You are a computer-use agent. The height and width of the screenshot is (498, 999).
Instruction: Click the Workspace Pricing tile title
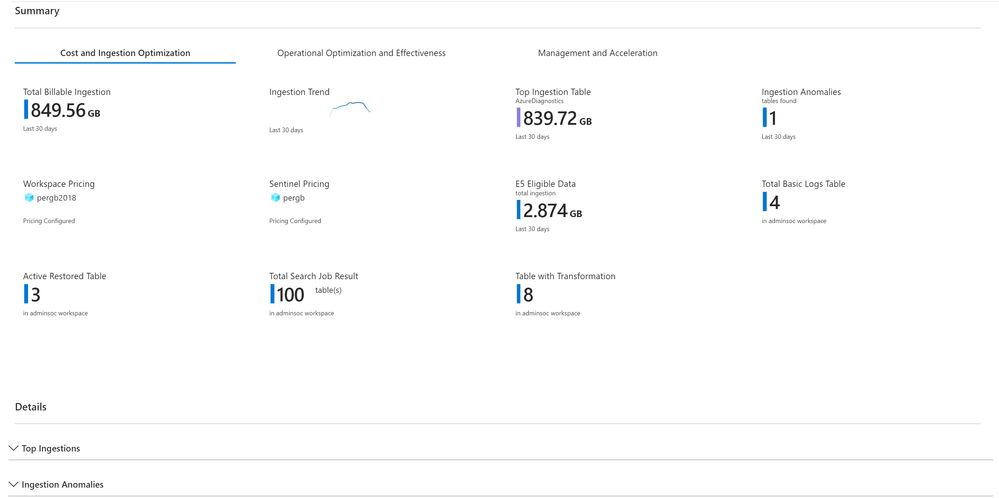59,184
